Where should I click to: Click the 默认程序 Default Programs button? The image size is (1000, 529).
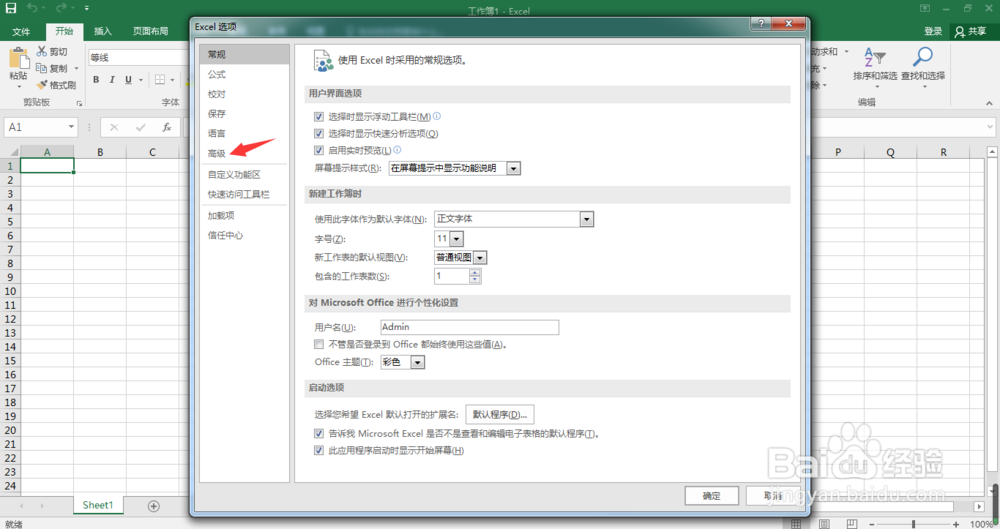(500, 415)
